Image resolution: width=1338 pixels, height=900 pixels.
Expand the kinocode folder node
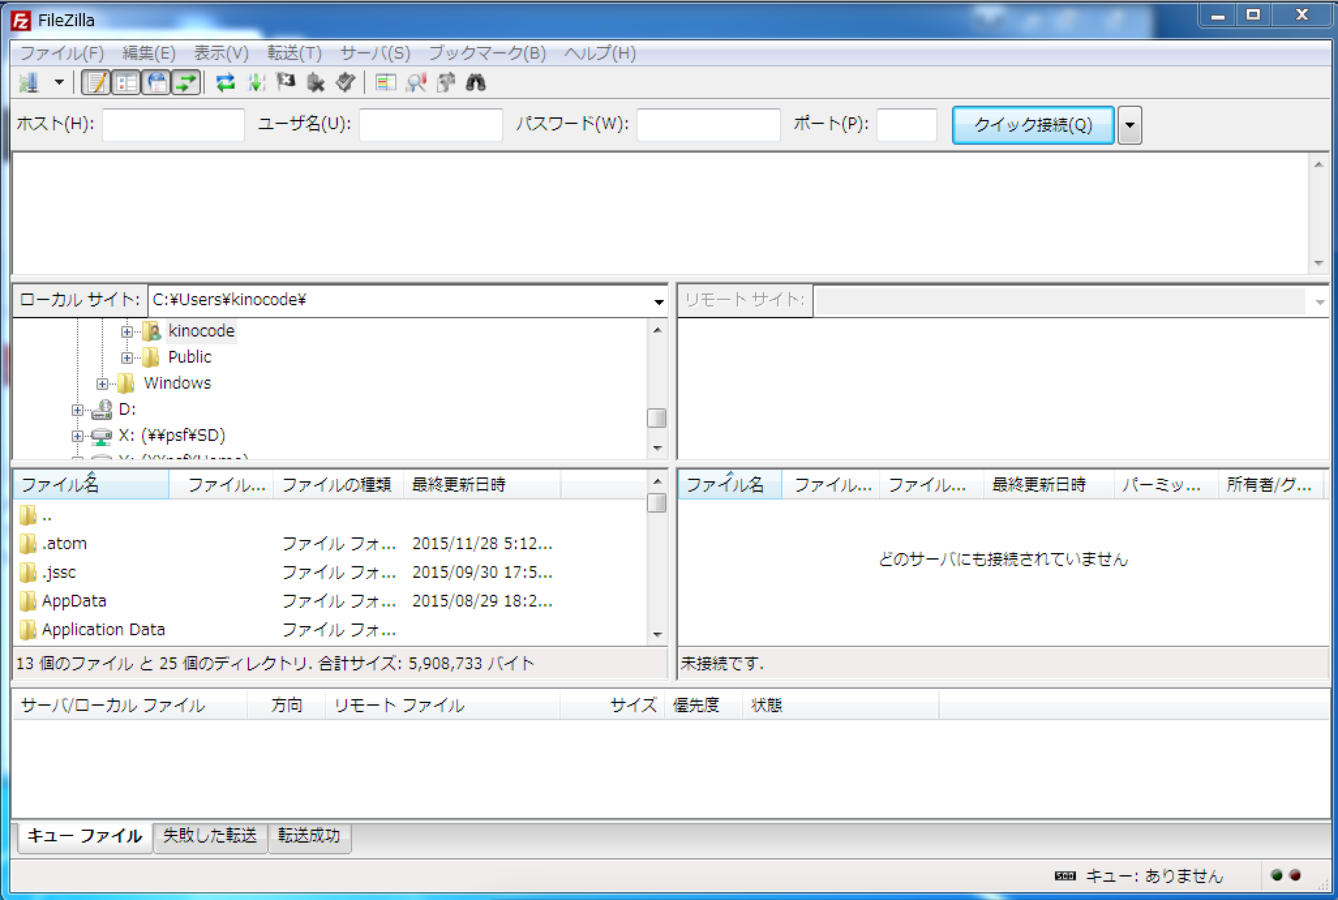click(127, 331)
